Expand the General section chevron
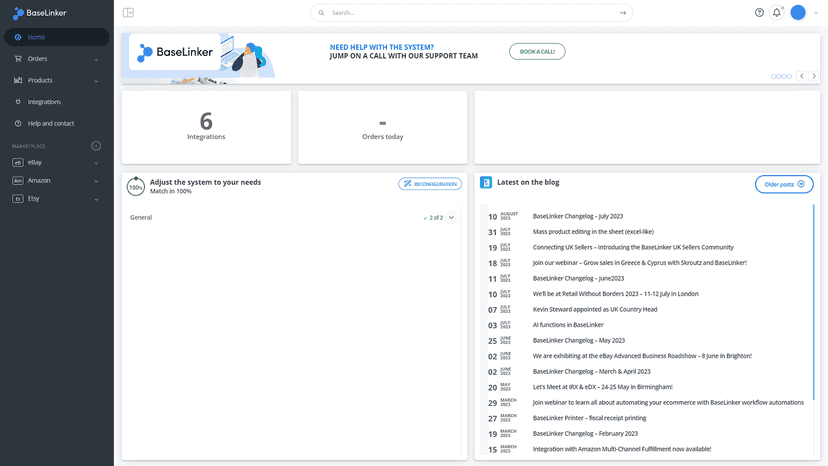The image size is (828, 466). click(451, 218)
